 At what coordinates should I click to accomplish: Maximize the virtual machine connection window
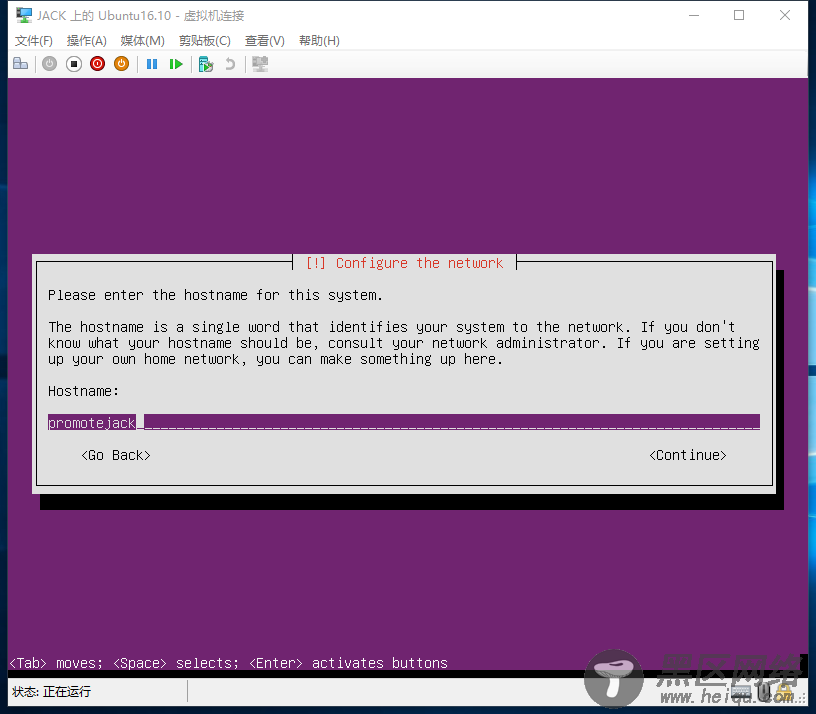tap(739, 15)
